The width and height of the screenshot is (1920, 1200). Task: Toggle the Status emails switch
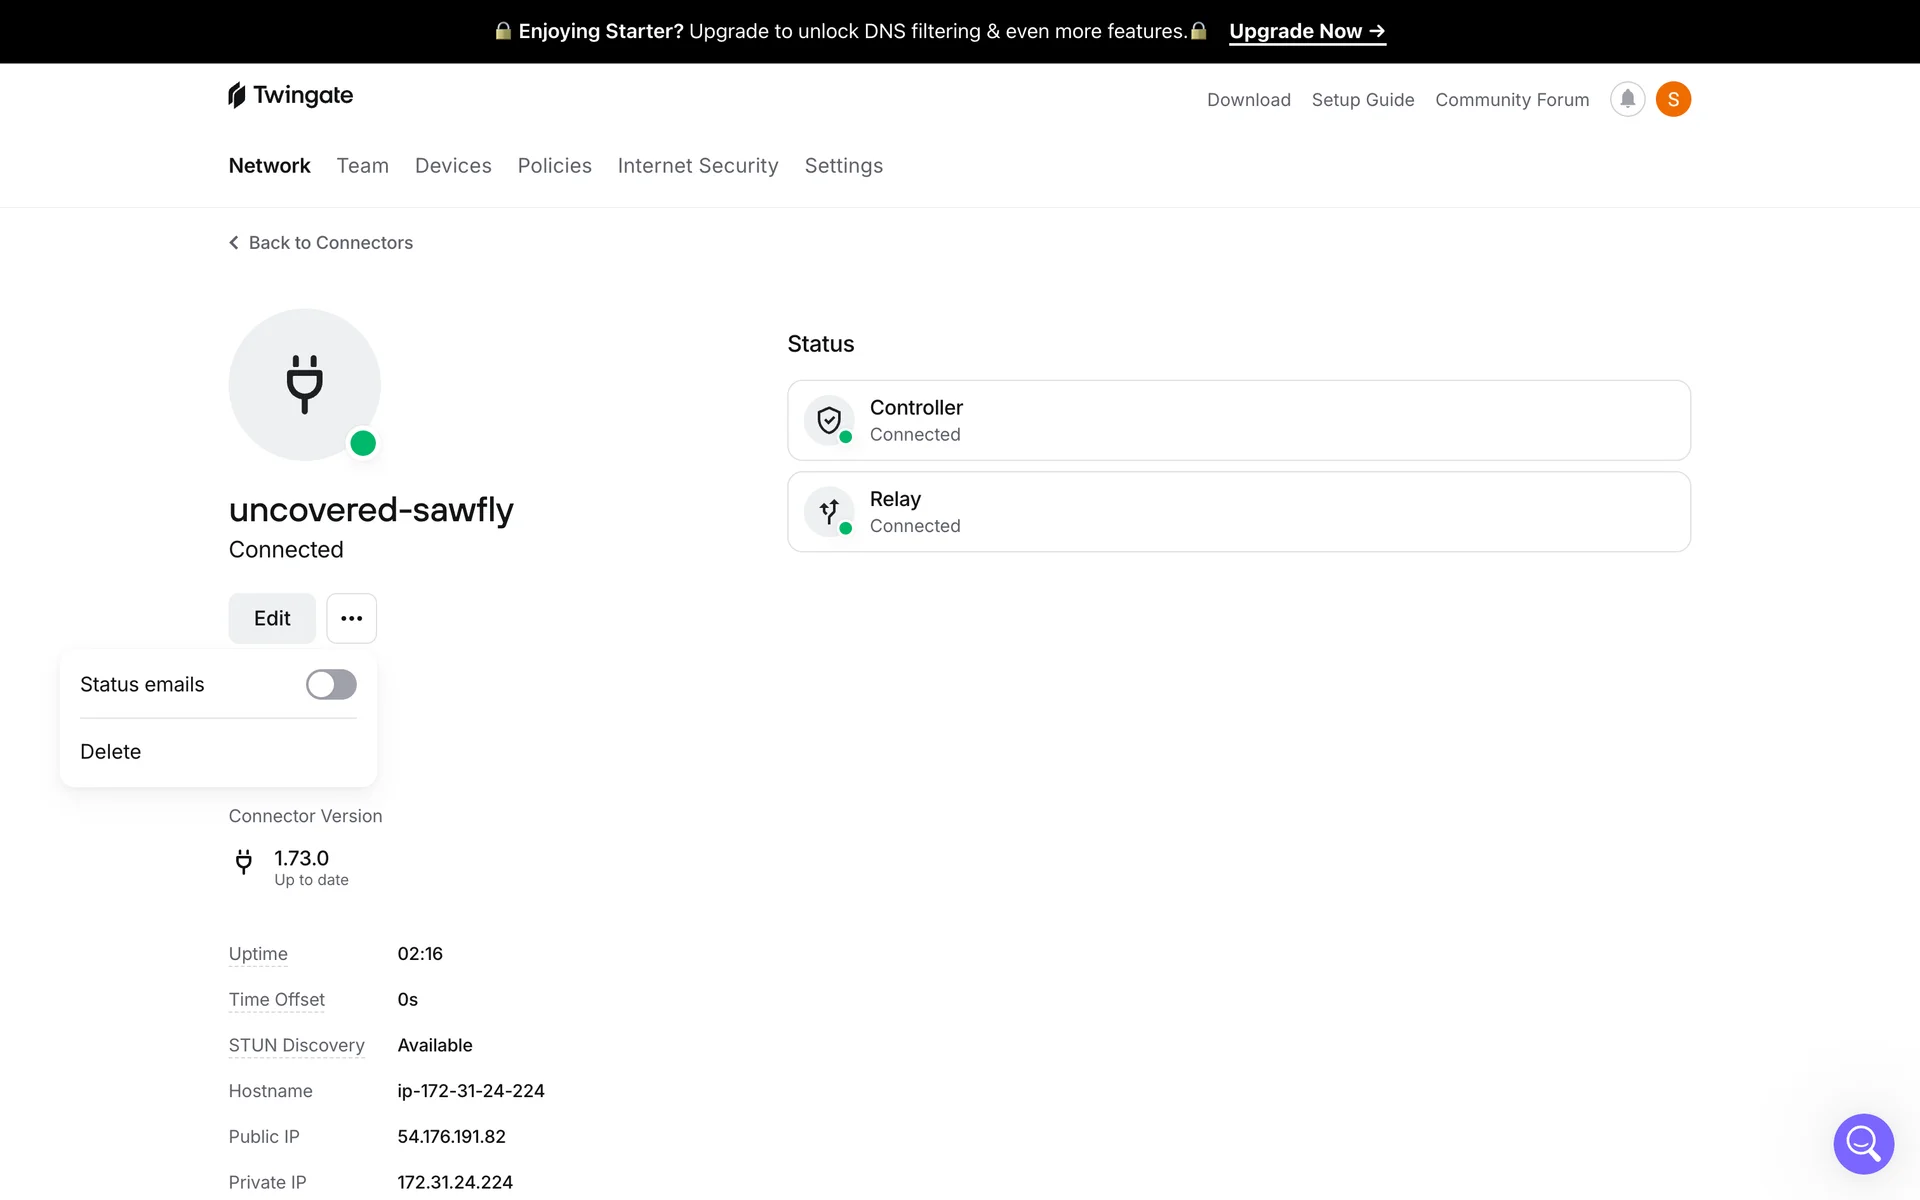tap(331, 685)
